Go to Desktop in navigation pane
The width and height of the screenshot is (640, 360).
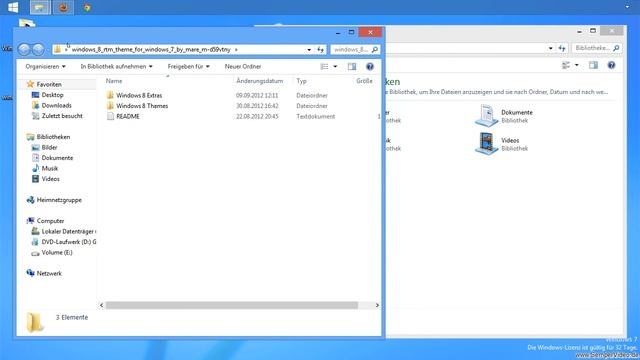point(52,95)
